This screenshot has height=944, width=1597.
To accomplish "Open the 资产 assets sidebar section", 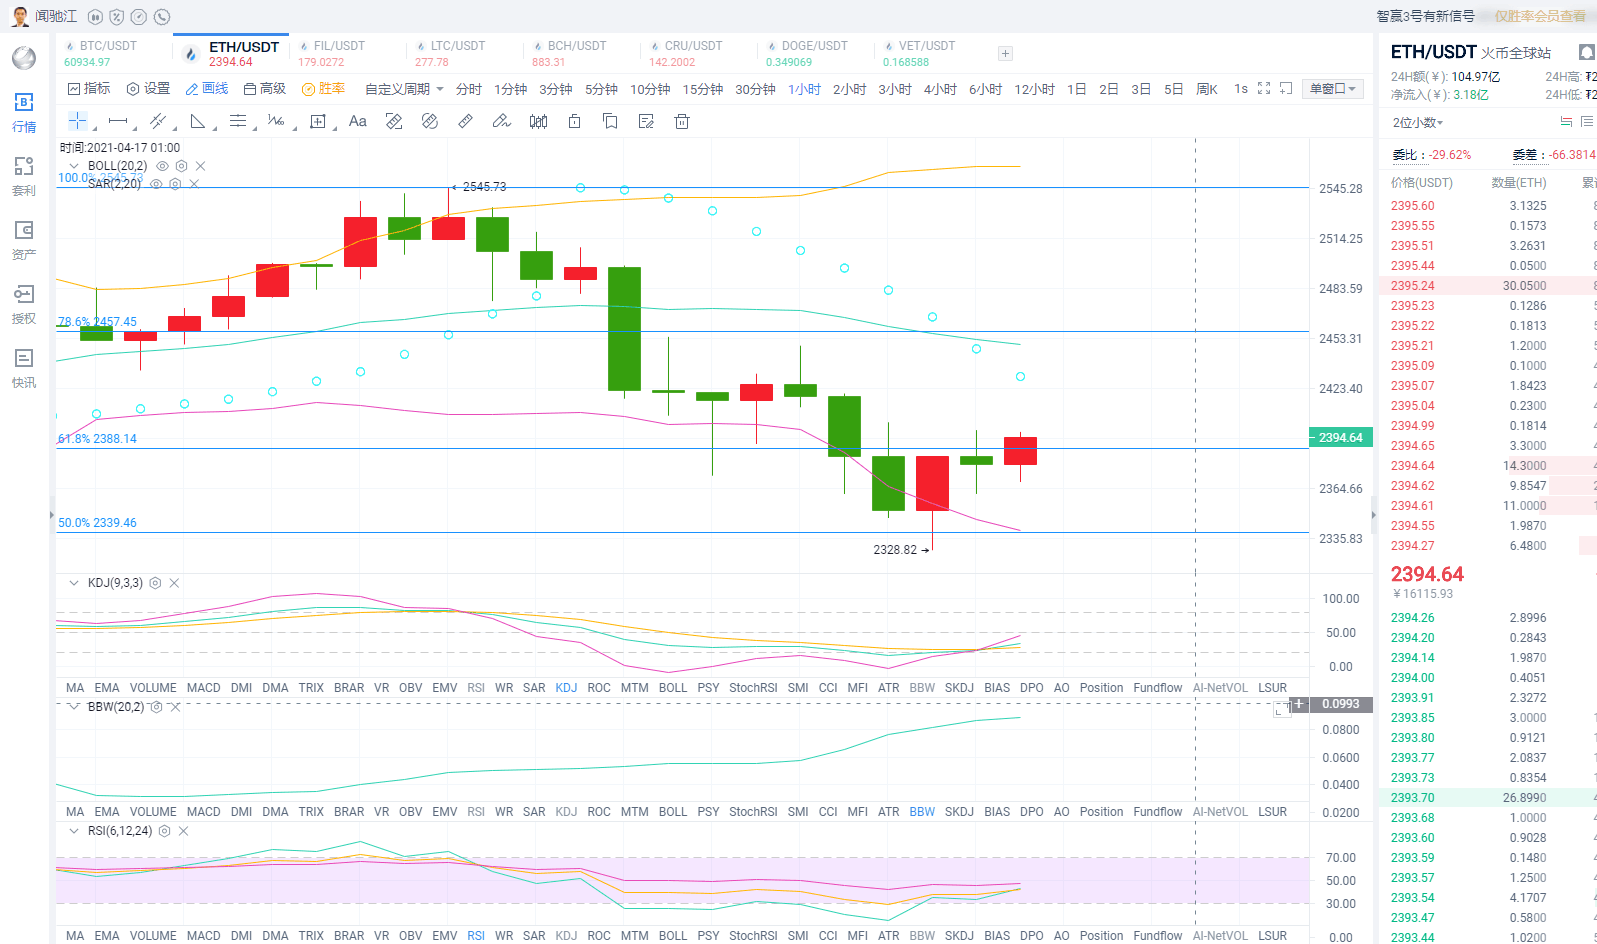I will tap(24, 240).
